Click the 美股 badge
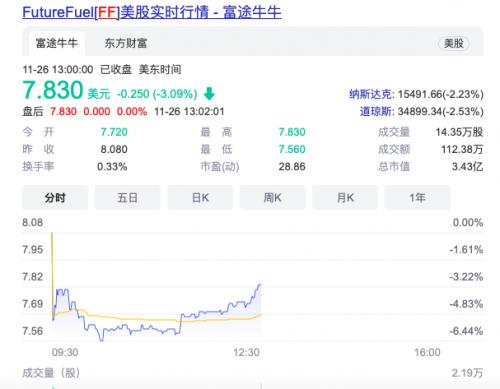 454,43
